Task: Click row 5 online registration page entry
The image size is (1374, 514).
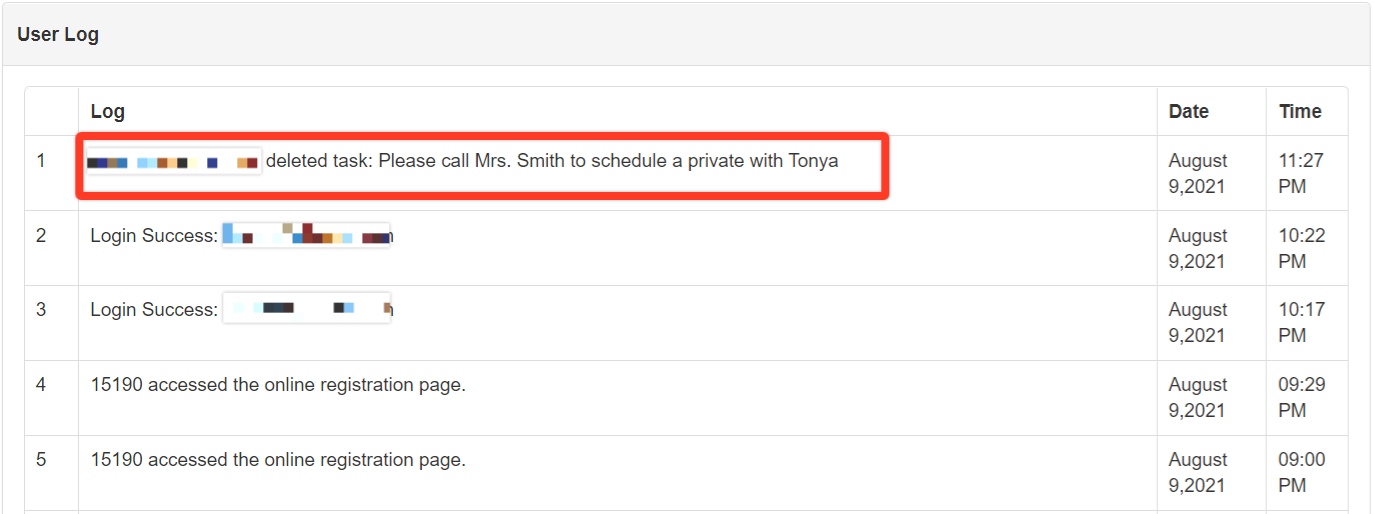Action: click(x=278, y=460)
